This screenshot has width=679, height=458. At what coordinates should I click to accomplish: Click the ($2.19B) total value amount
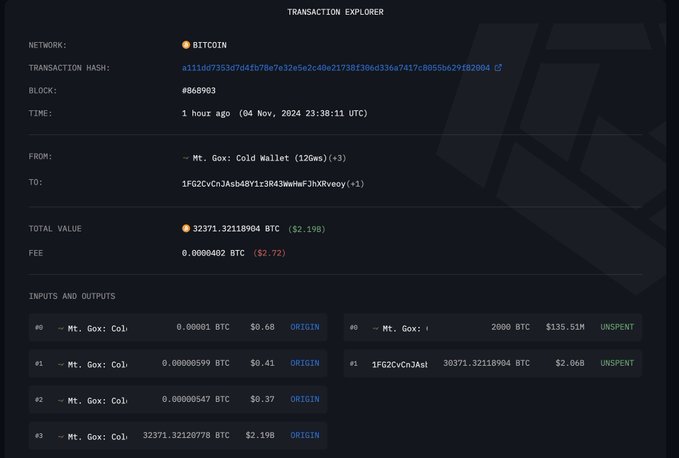(x=307, y=229)
